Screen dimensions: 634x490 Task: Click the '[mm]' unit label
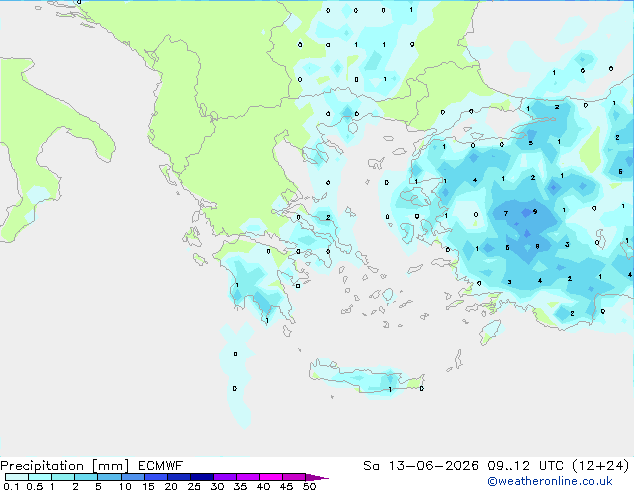pos(111,466)
